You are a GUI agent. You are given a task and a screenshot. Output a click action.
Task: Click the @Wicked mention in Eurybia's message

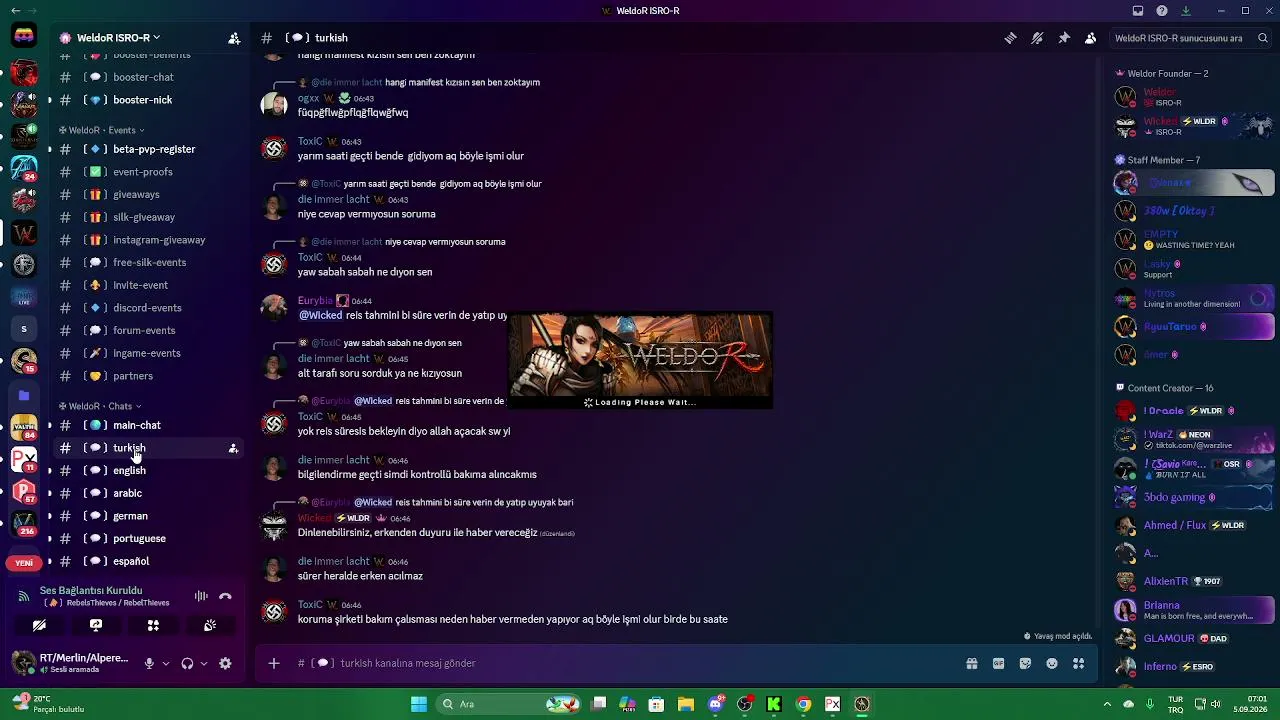click(x=320, y=315)
